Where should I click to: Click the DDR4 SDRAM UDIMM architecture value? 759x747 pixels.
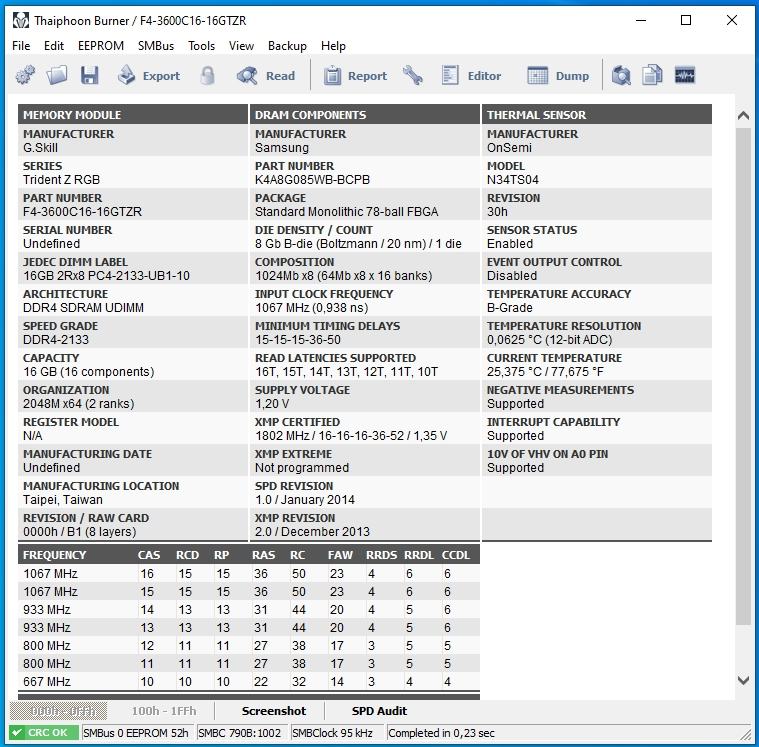(x=83, y=307)
